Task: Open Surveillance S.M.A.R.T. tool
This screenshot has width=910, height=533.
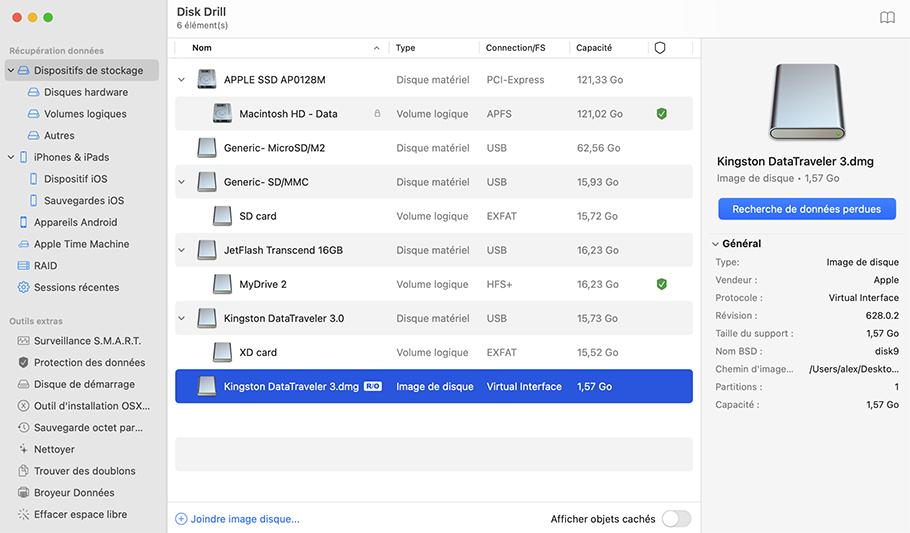Action: click(x=88, y=341)
